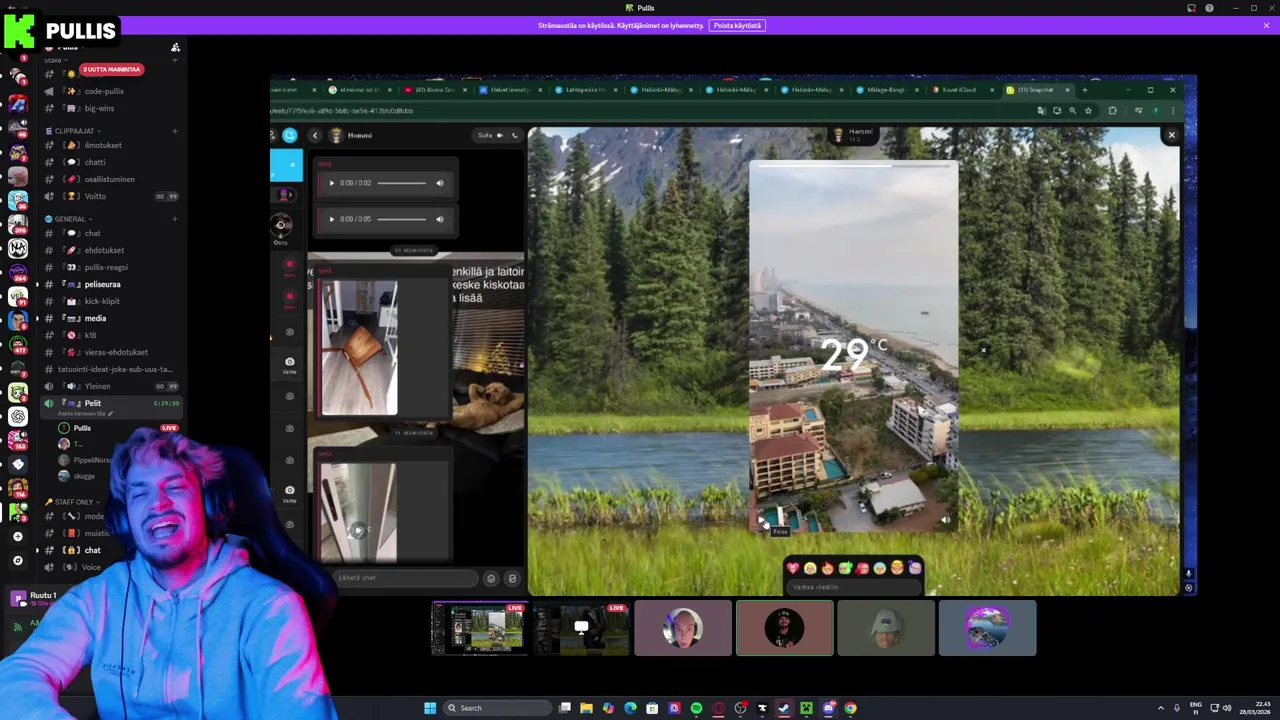Seek in the 0:05 audio progress bar
This screenshot has height=720, width=1280.
pyautogui.click(x=402, y=219)
